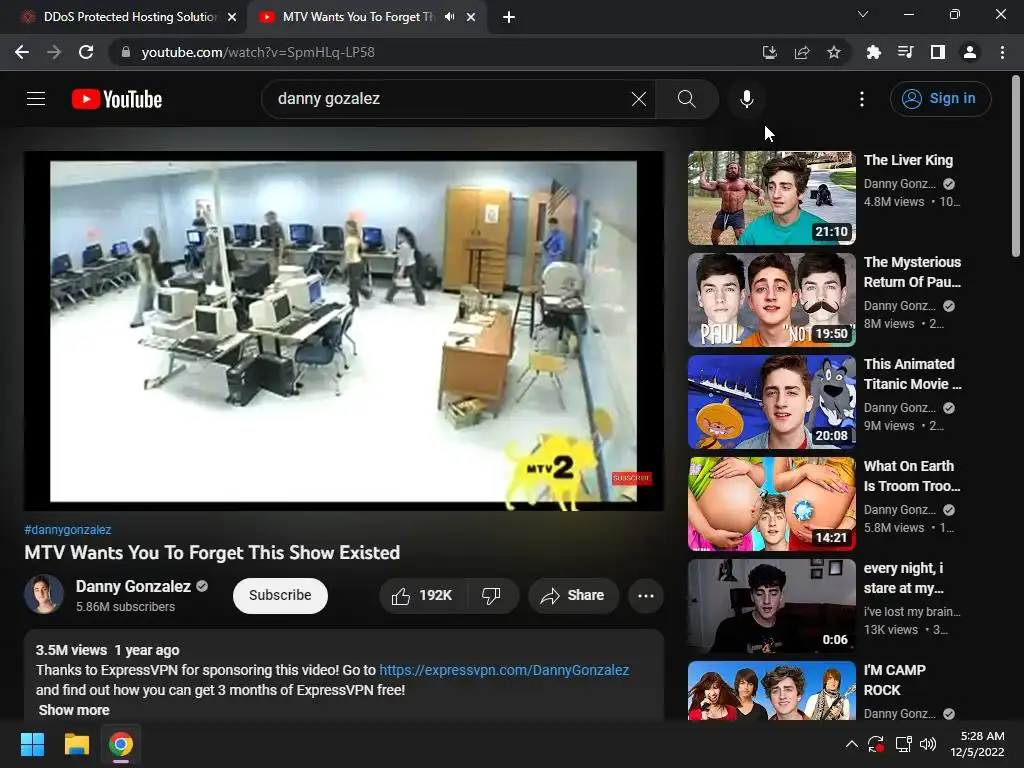This screenshot has width=1024, height=768.
Task: Open Danny Gonzalez channel name
Action: [133, 586]
